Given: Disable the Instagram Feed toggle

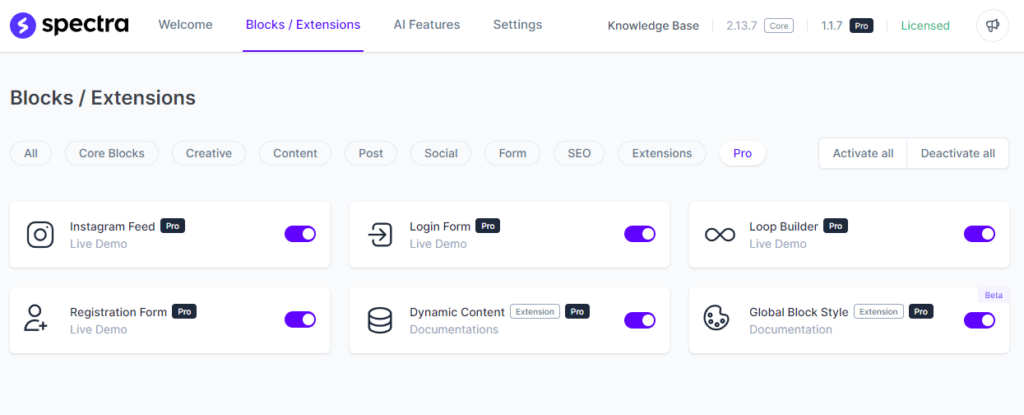Looking at the screenshot, I should tap(300, 234).
